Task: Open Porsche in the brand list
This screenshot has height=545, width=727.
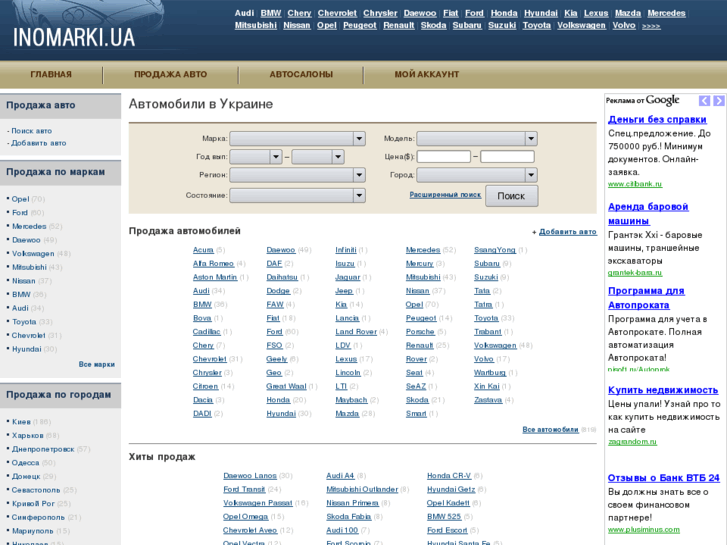Action: [x=420, y=332]
